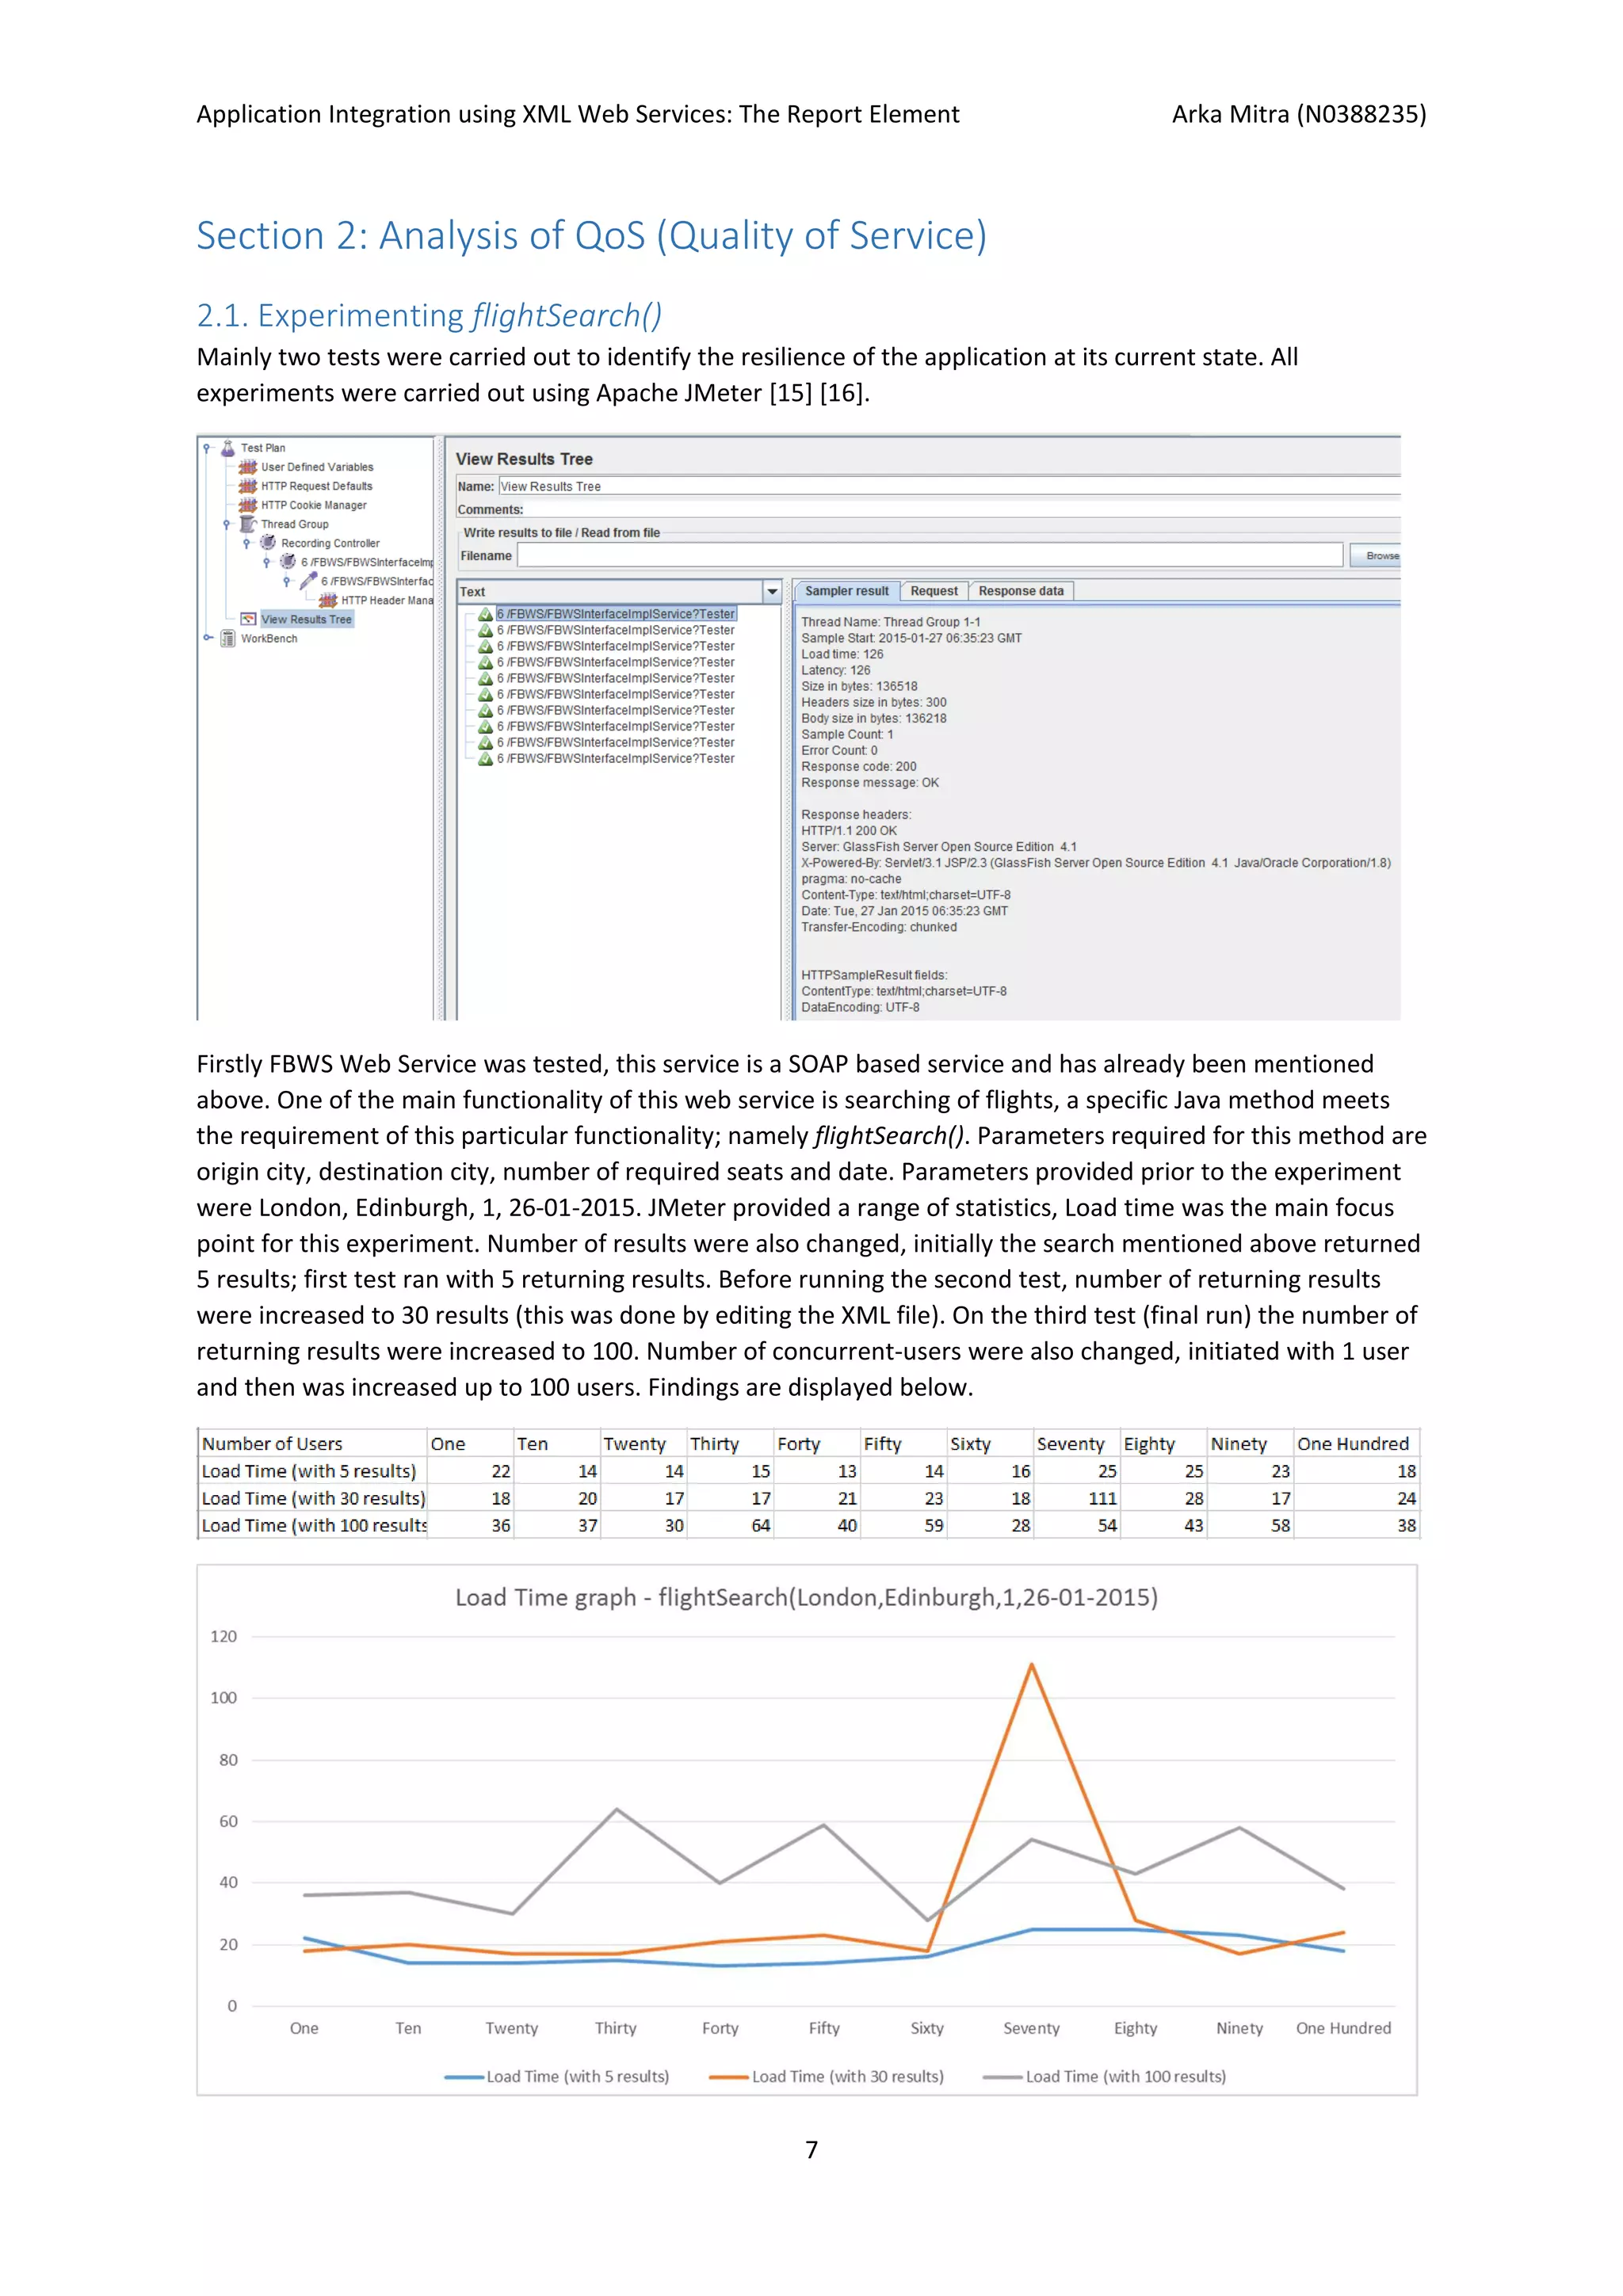The height and width of the screenshot is (2296, 1623).
Task: Collapse the Test Plan tree node
Action: tap(207, 448)
